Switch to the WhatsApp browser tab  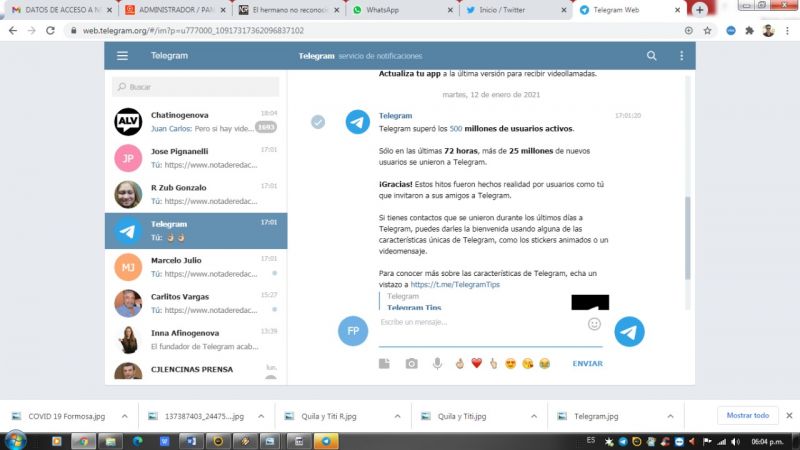[x=402, y=10]
